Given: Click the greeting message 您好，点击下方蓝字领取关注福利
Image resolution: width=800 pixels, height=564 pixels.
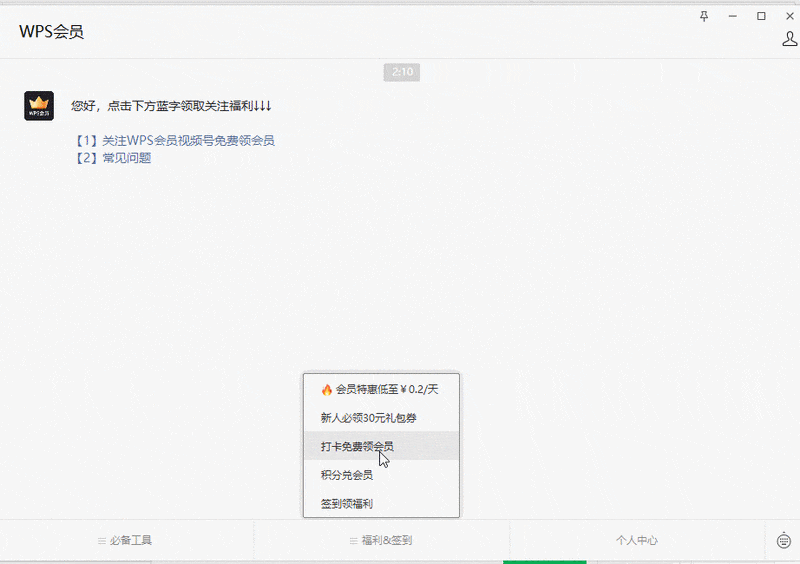Looking at the screenshot, I should [171, 106].
